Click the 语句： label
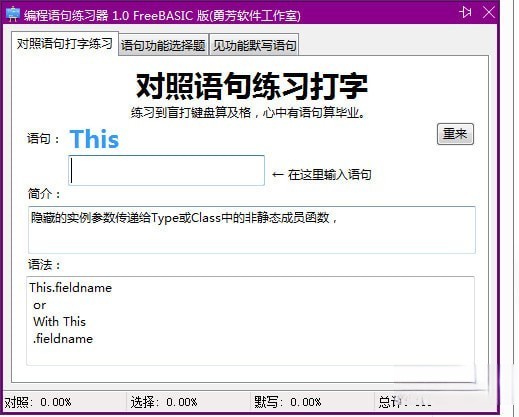 click(43, 138)
